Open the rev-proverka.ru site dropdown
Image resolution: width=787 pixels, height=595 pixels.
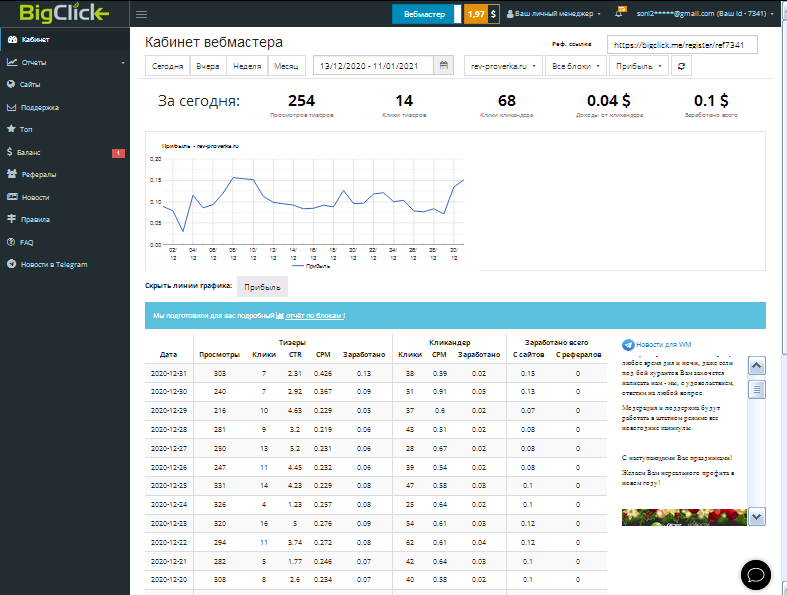tap(503, 66)
